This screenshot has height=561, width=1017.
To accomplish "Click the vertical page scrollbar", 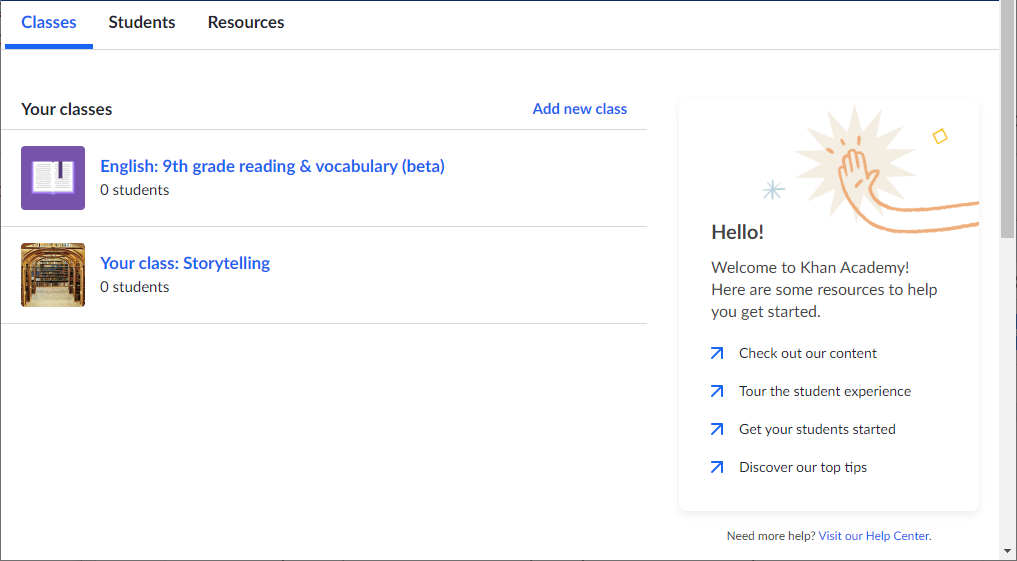I will (1008, 119).
